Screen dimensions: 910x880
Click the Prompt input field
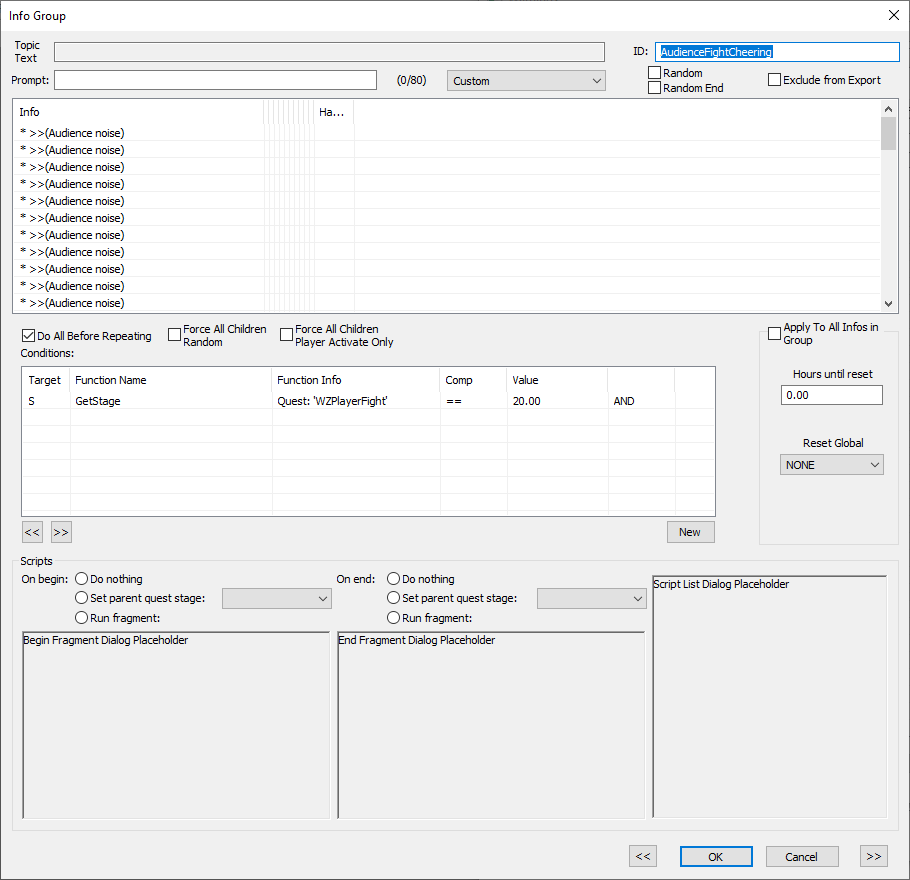point(215,80)
